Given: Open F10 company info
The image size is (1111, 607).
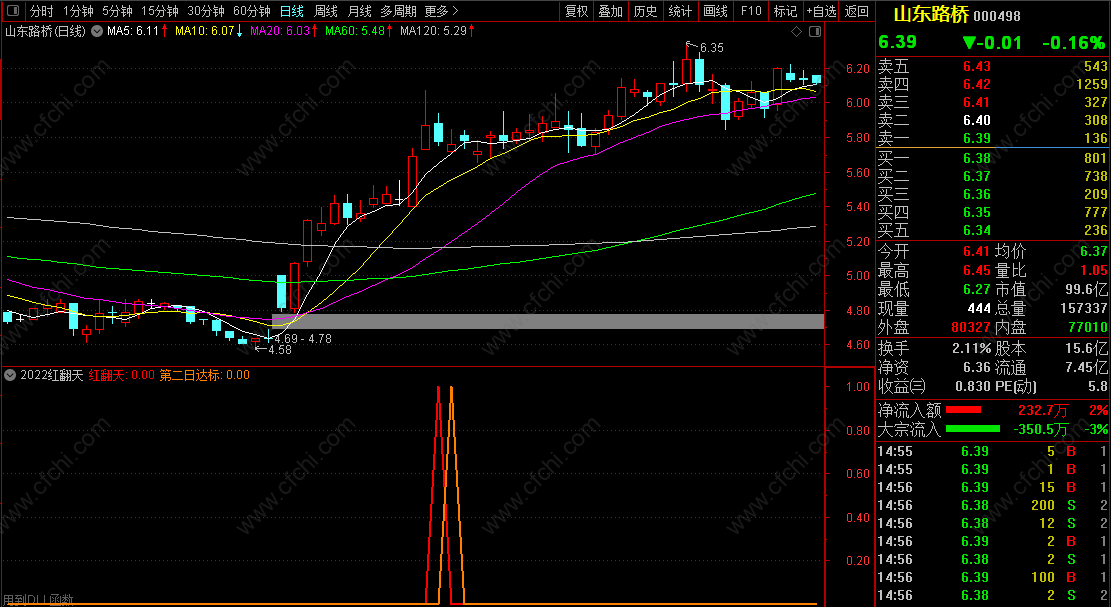Looking at the screenshot, I should (x=750, y=11).
